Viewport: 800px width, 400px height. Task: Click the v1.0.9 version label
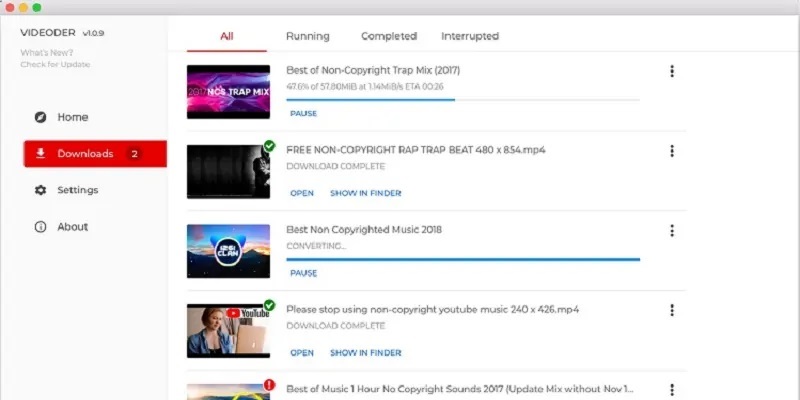coord(93,33)
